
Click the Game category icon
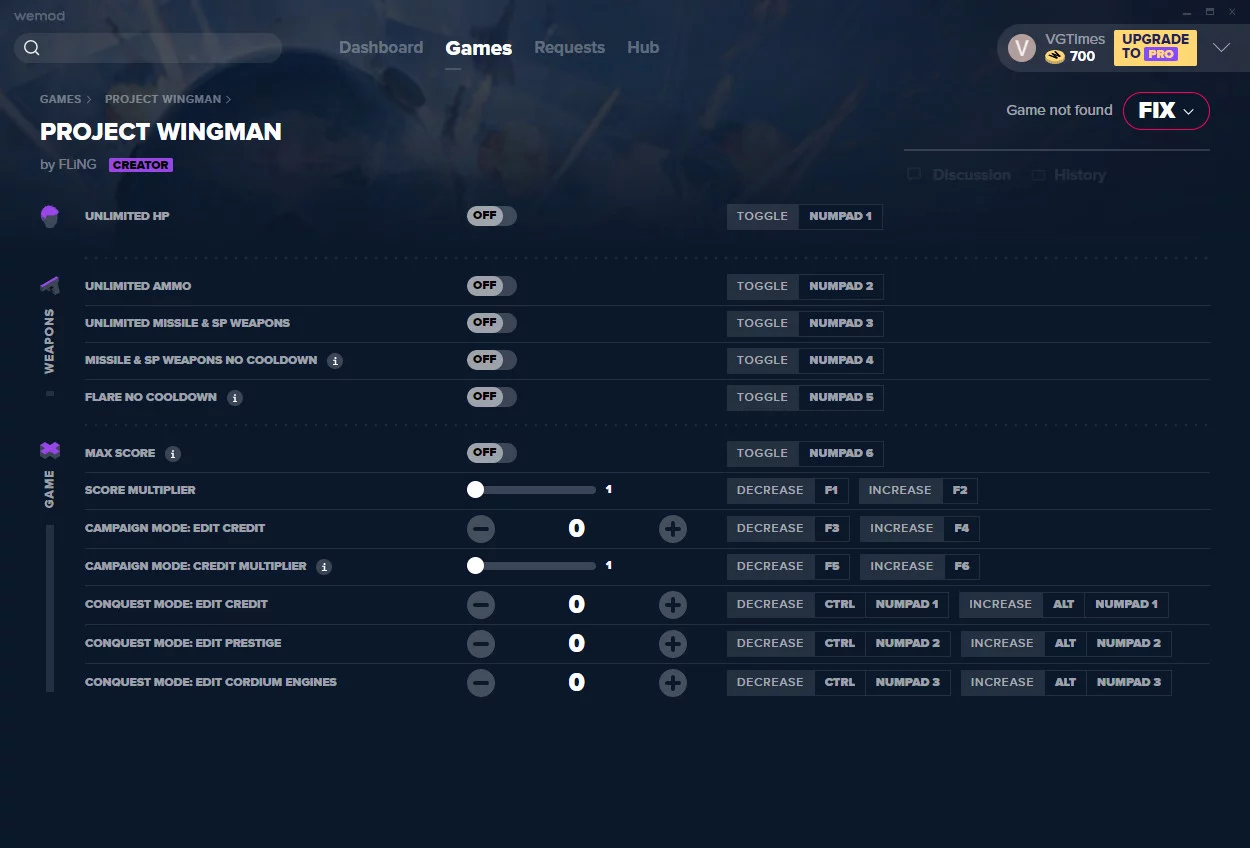tap(50, 451)
